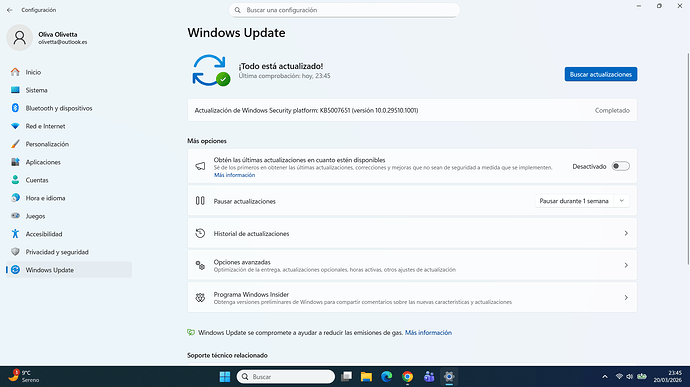Click the pause icon beside Pausar actualizaciones
This screenshot has height=387, width=690.
(x=200, y=201)
